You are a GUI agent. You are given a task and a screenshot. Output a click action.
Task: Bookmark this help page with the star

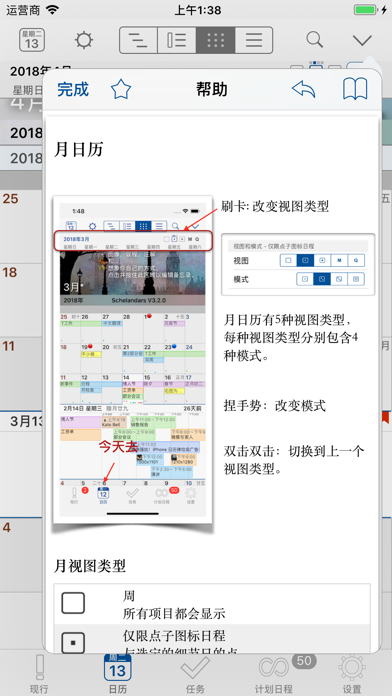click(121, 90)
